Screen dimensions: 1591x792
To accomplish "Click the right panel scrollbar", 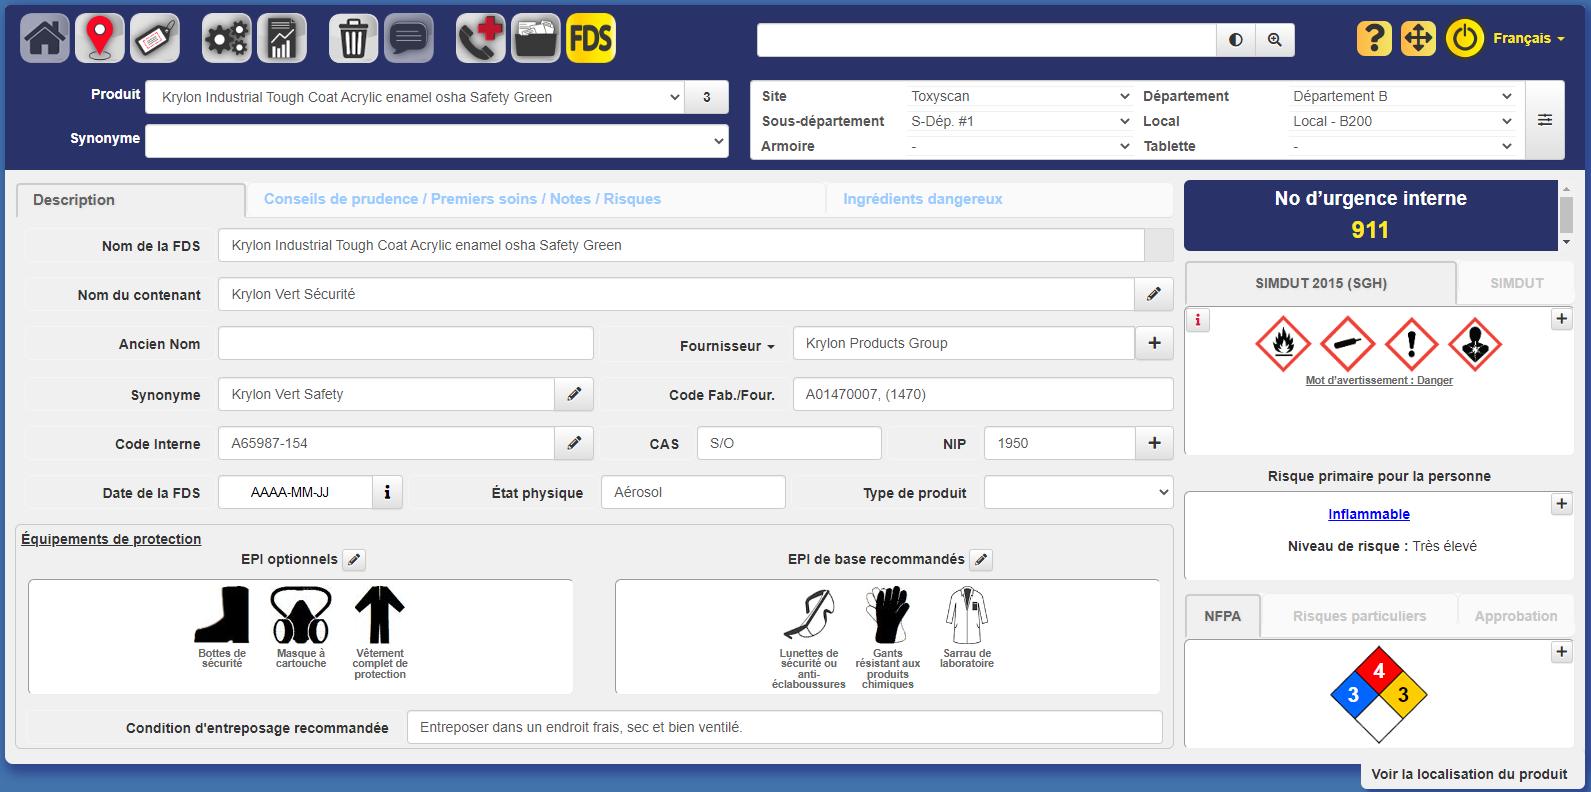I will tap(1566, 215).
